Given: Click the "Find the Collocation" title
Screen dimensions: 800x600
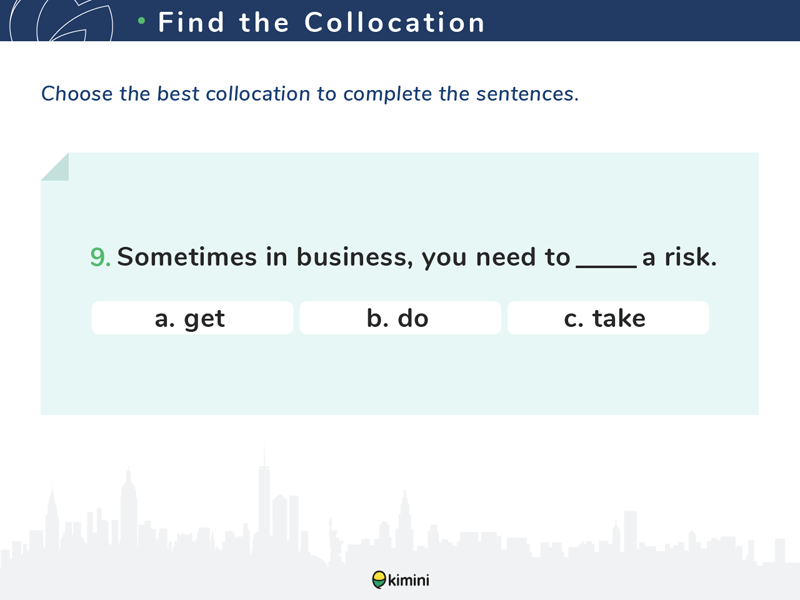Looking at the screenshot, I should pyautogui.click(x=321, y=22).
